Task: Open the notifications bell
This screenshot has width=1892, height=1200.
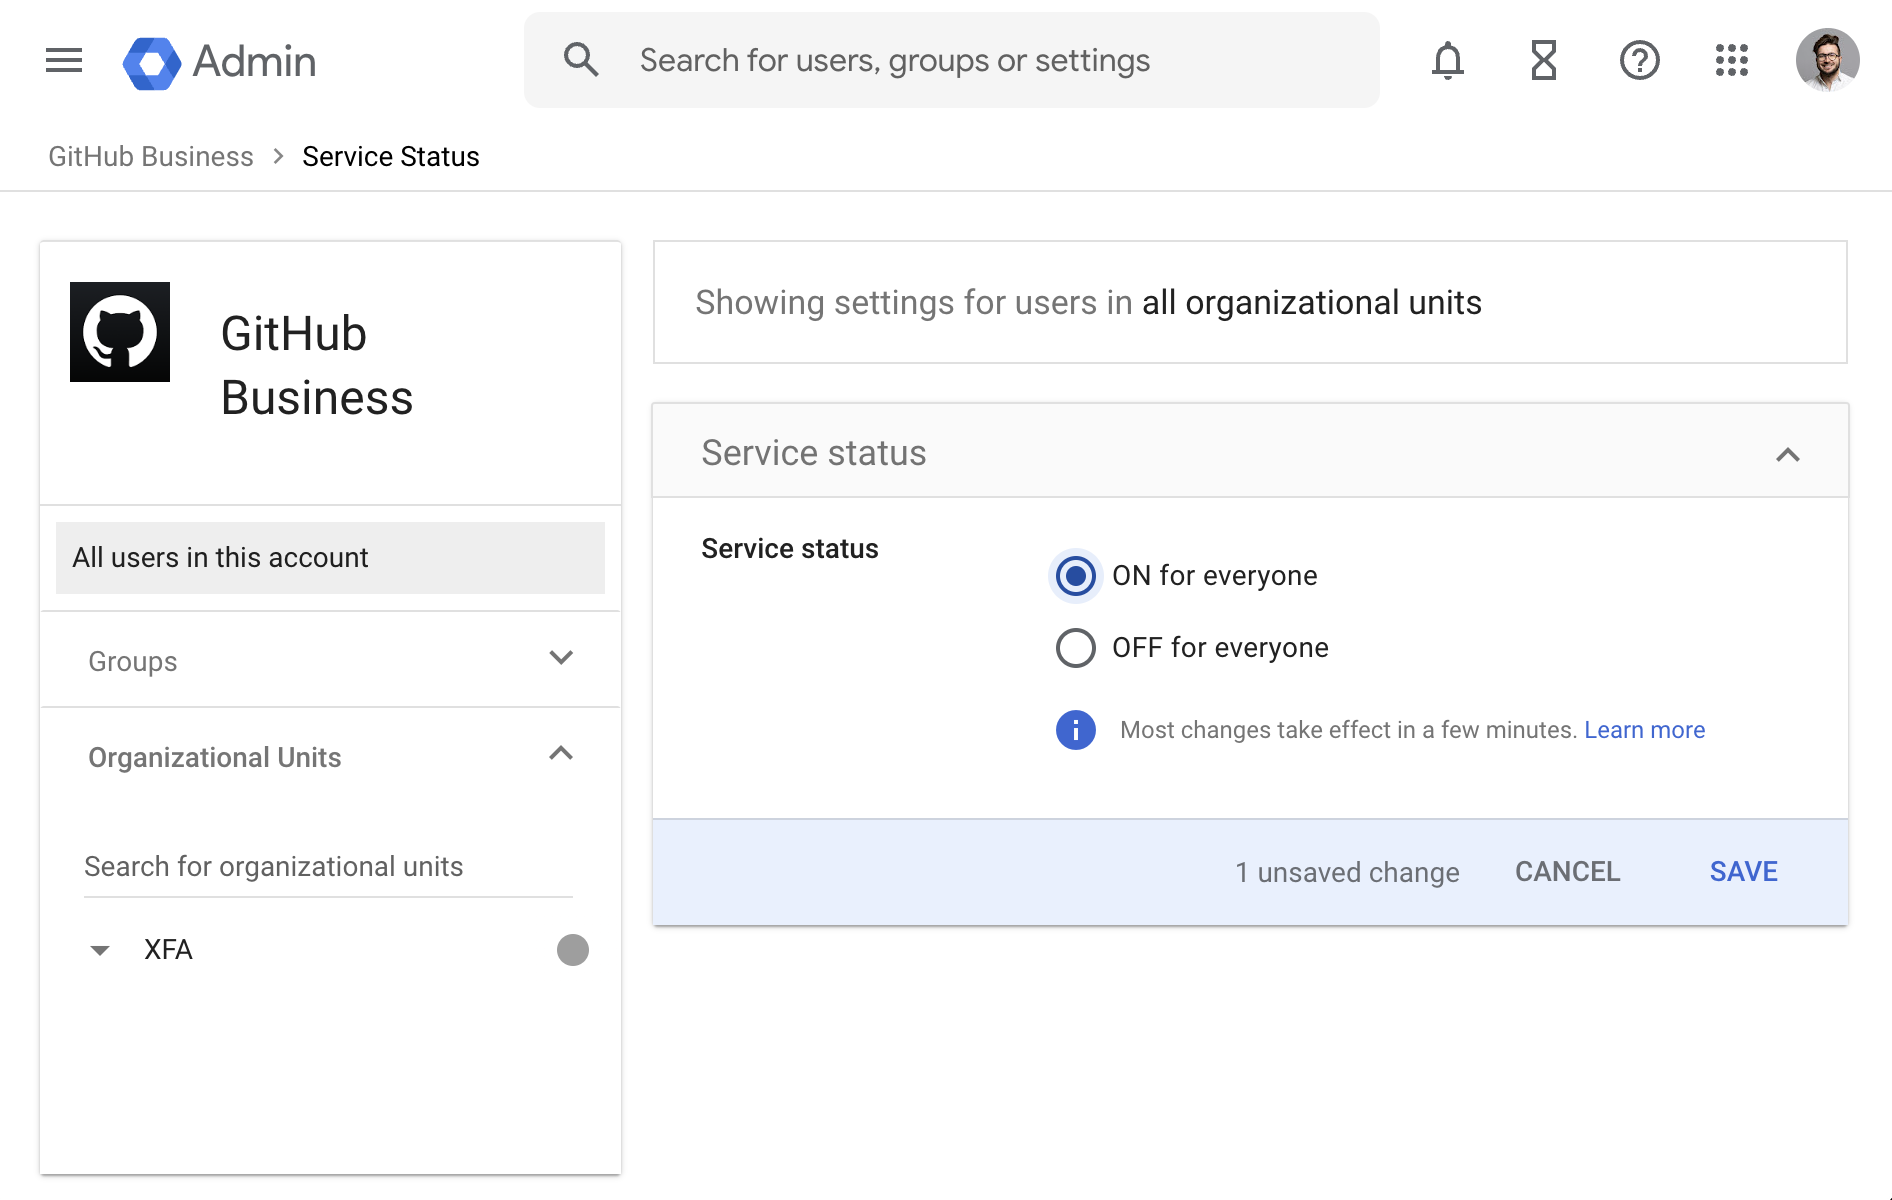Action: pyautogui.click(x=1447, y=61)
